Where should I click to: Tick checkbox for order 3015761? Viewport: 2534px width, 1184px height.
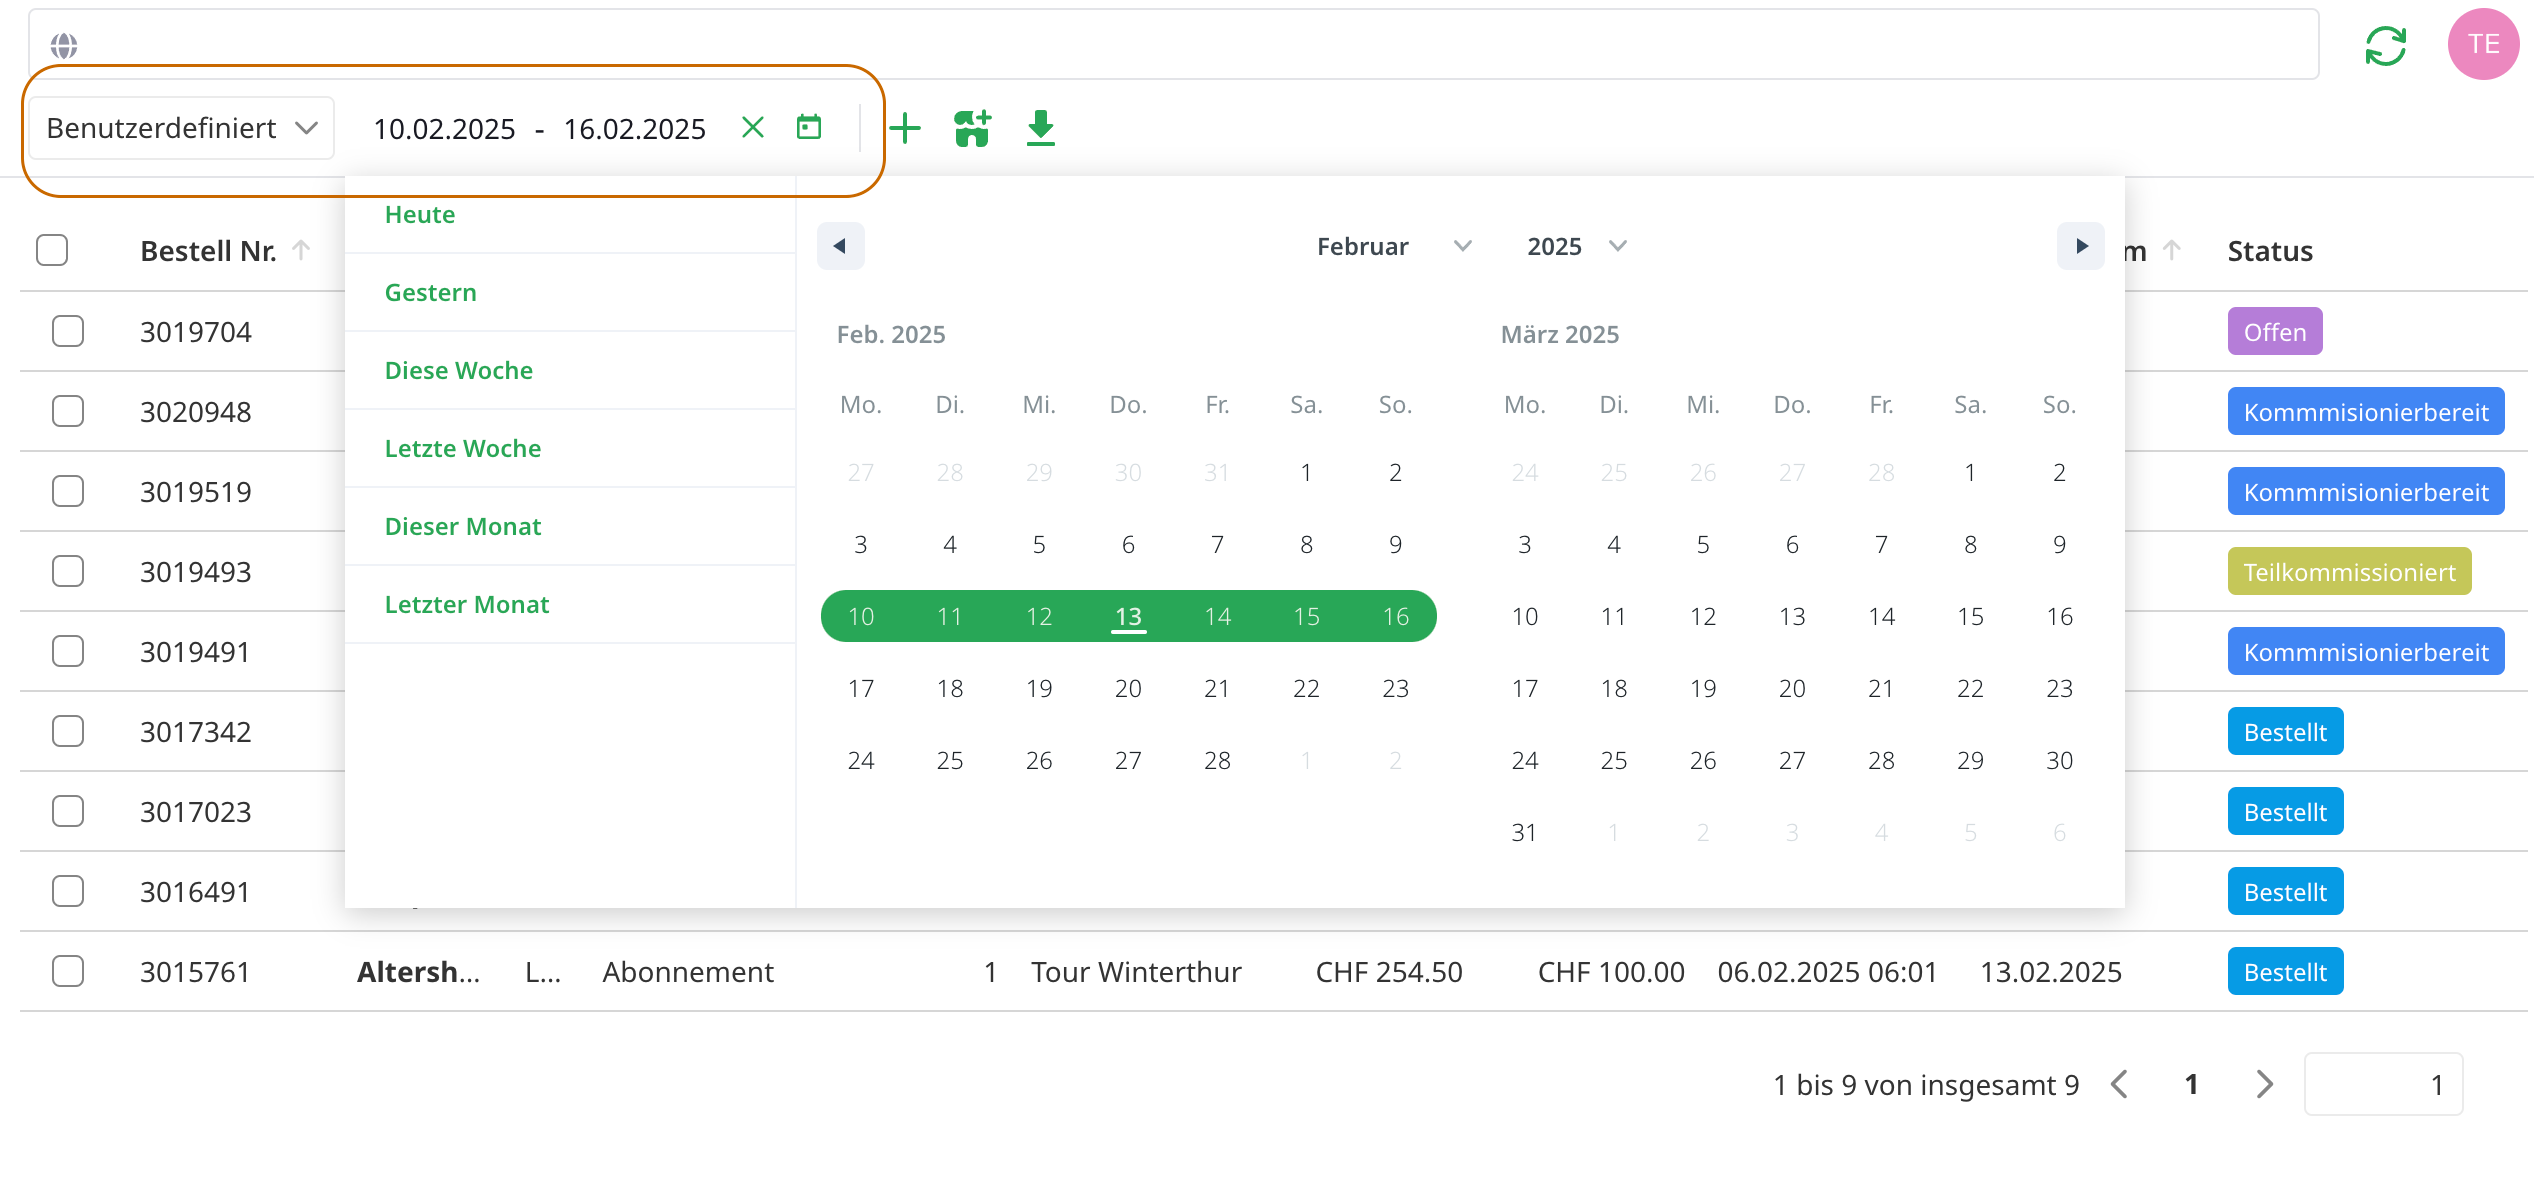[x=68, y=971]
